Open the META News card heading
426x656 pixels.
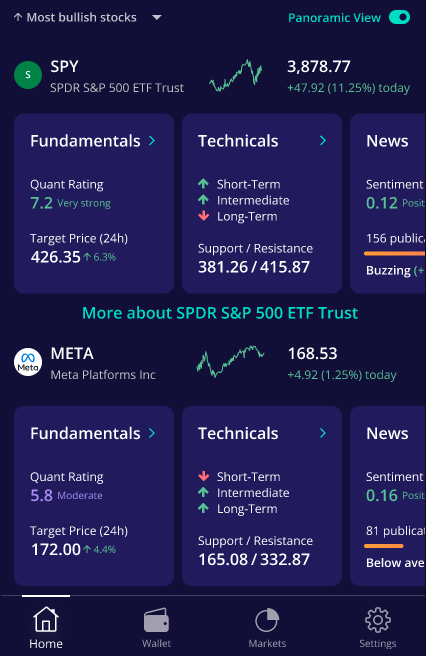coord(387,433)
